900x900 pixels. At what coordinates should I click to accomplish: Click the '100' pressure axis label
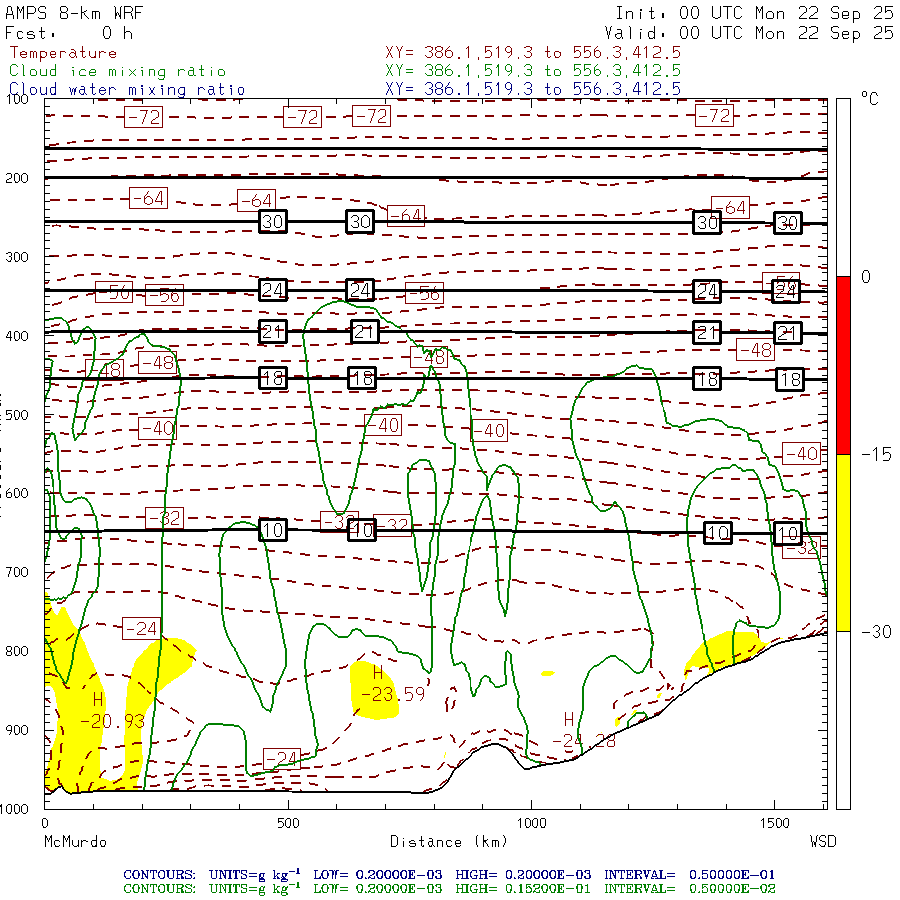pyautogui.click(x=17, y=99)
